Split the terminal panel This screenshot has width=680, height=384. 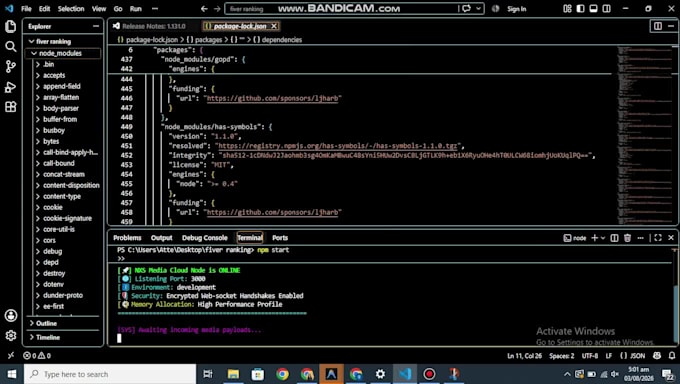[614, 238]
